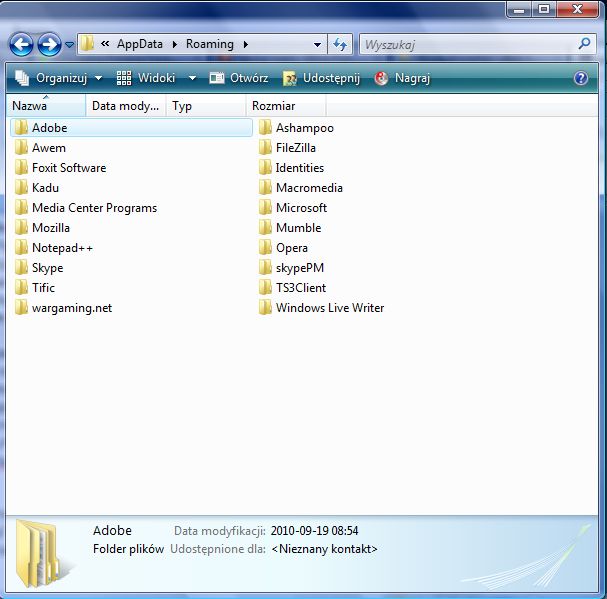607x599 pixels.
Task: Select the Microsoft folder icon
Action: 265,208
